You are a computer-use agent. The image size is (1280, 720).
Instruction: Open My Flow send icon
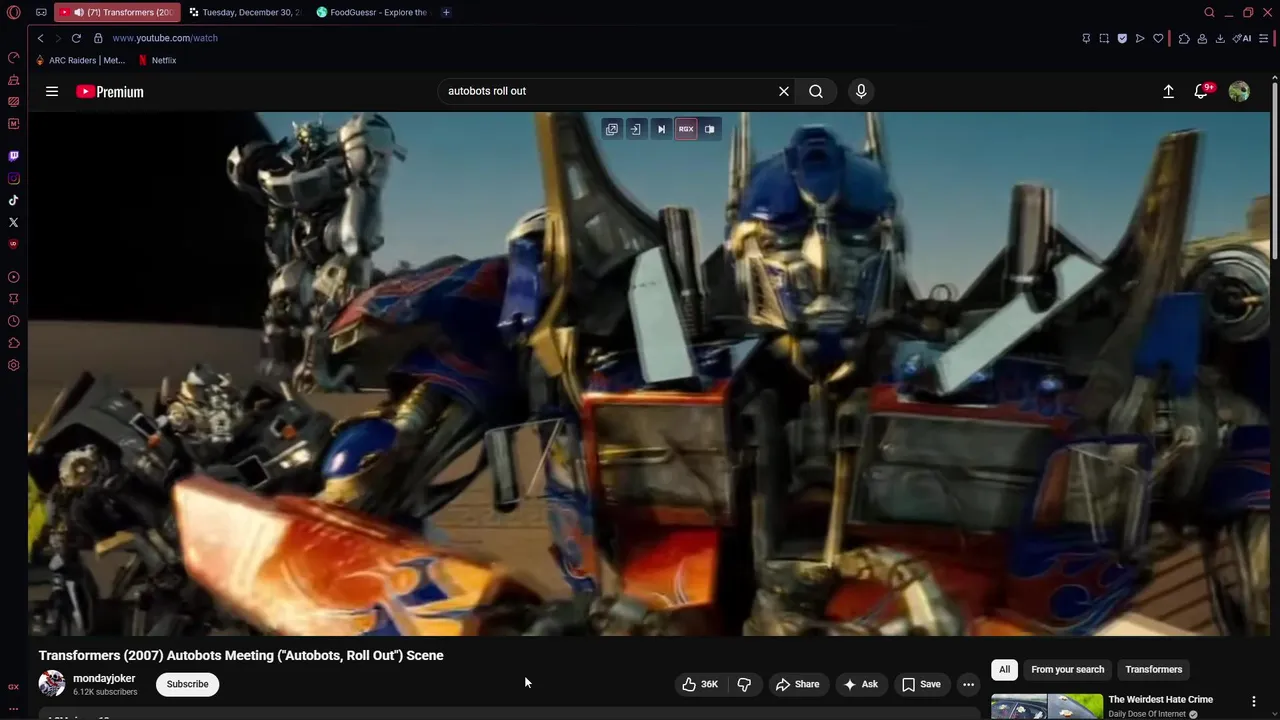tap(1140, 38)
